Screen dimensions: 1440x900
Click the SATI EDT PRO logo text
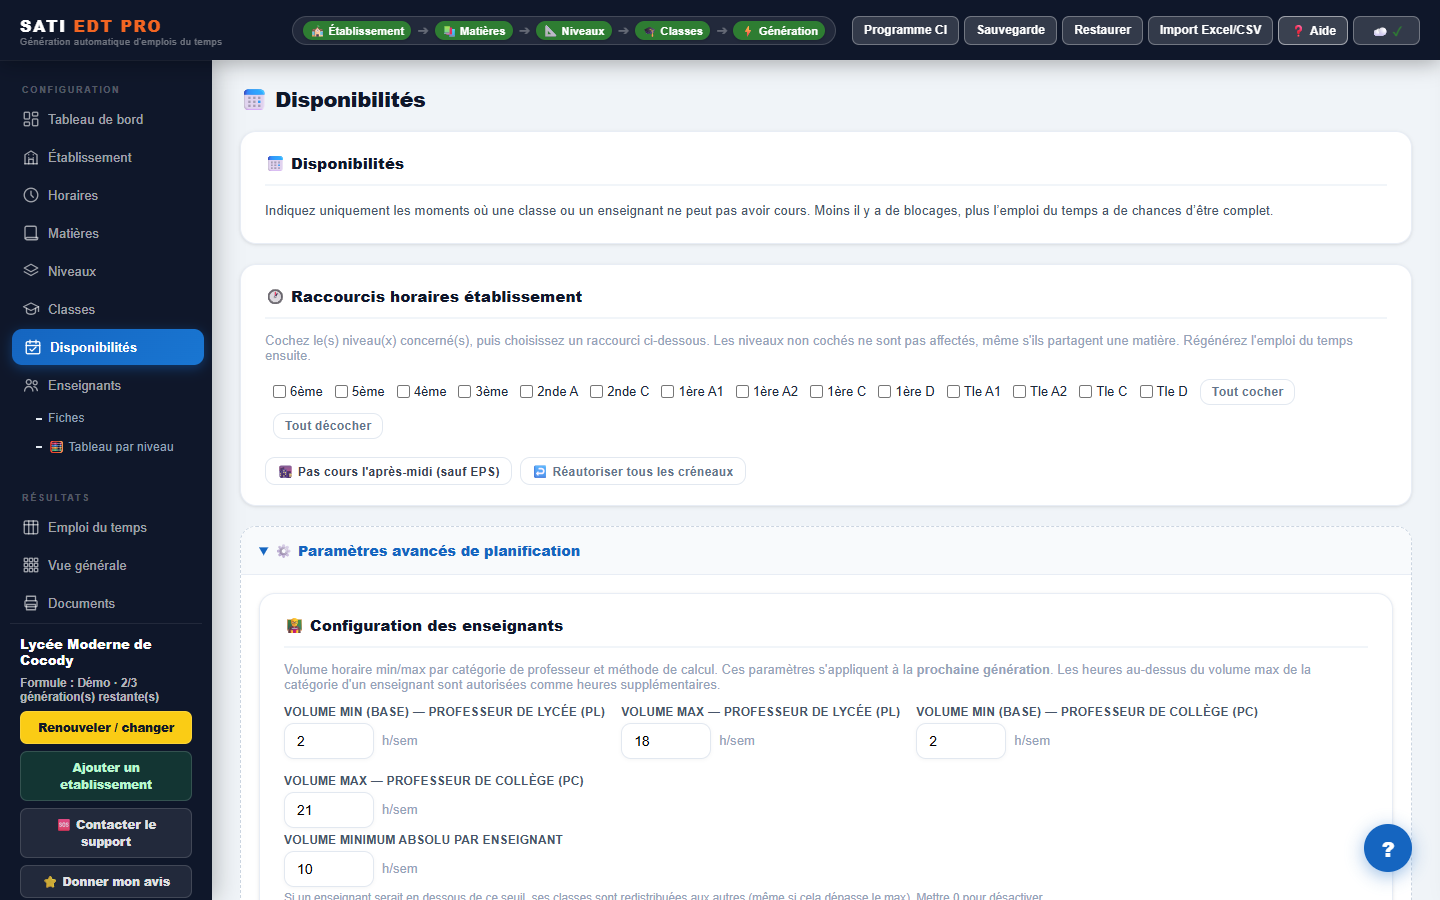click(90, 26)
